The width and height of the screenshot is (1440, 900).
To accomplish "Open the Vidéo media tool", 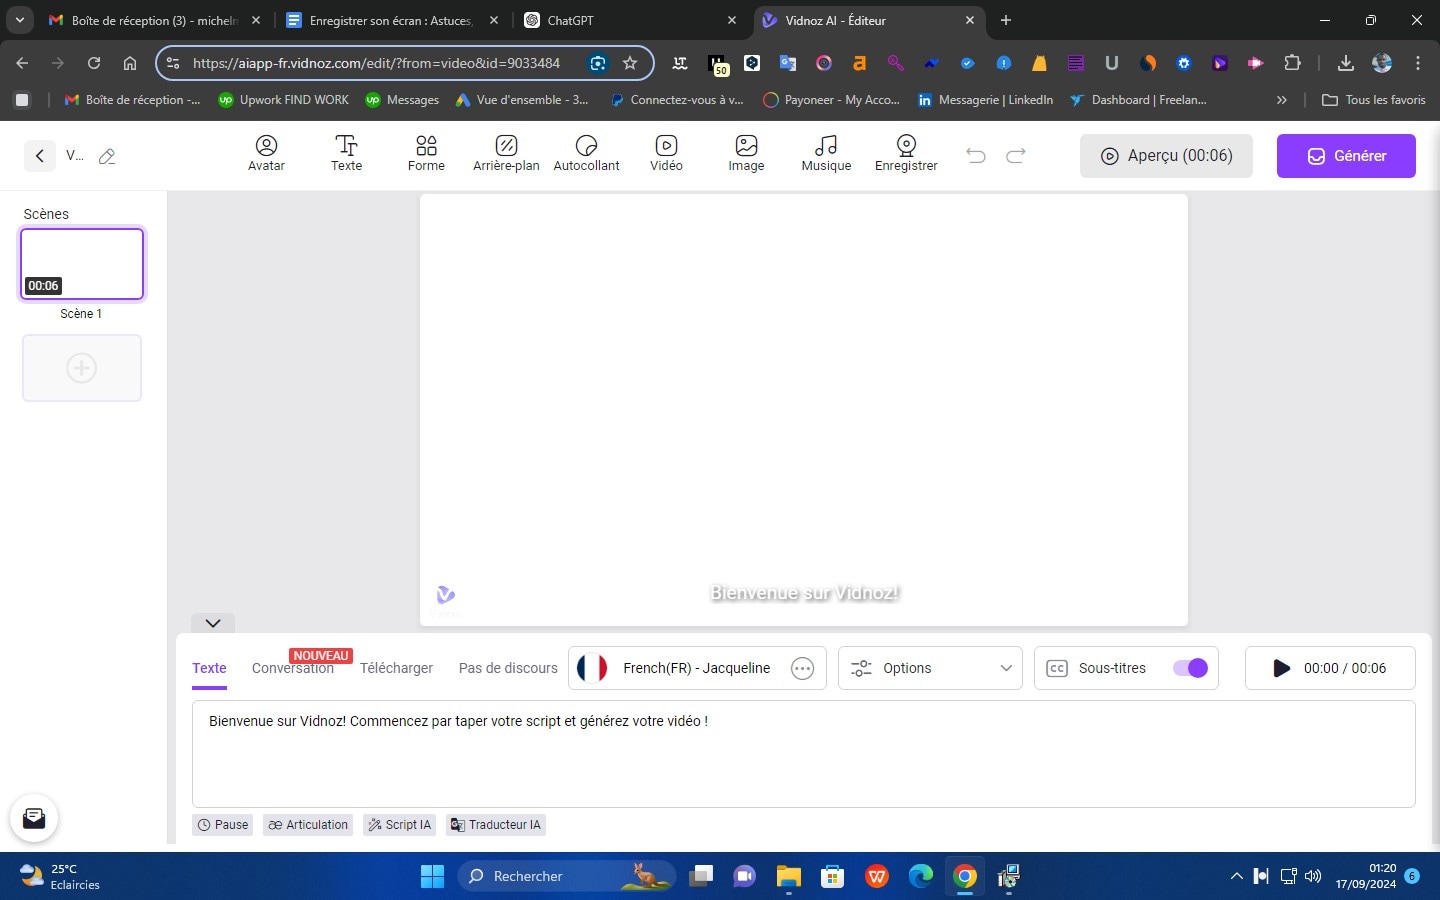I will tap(666, 154).
